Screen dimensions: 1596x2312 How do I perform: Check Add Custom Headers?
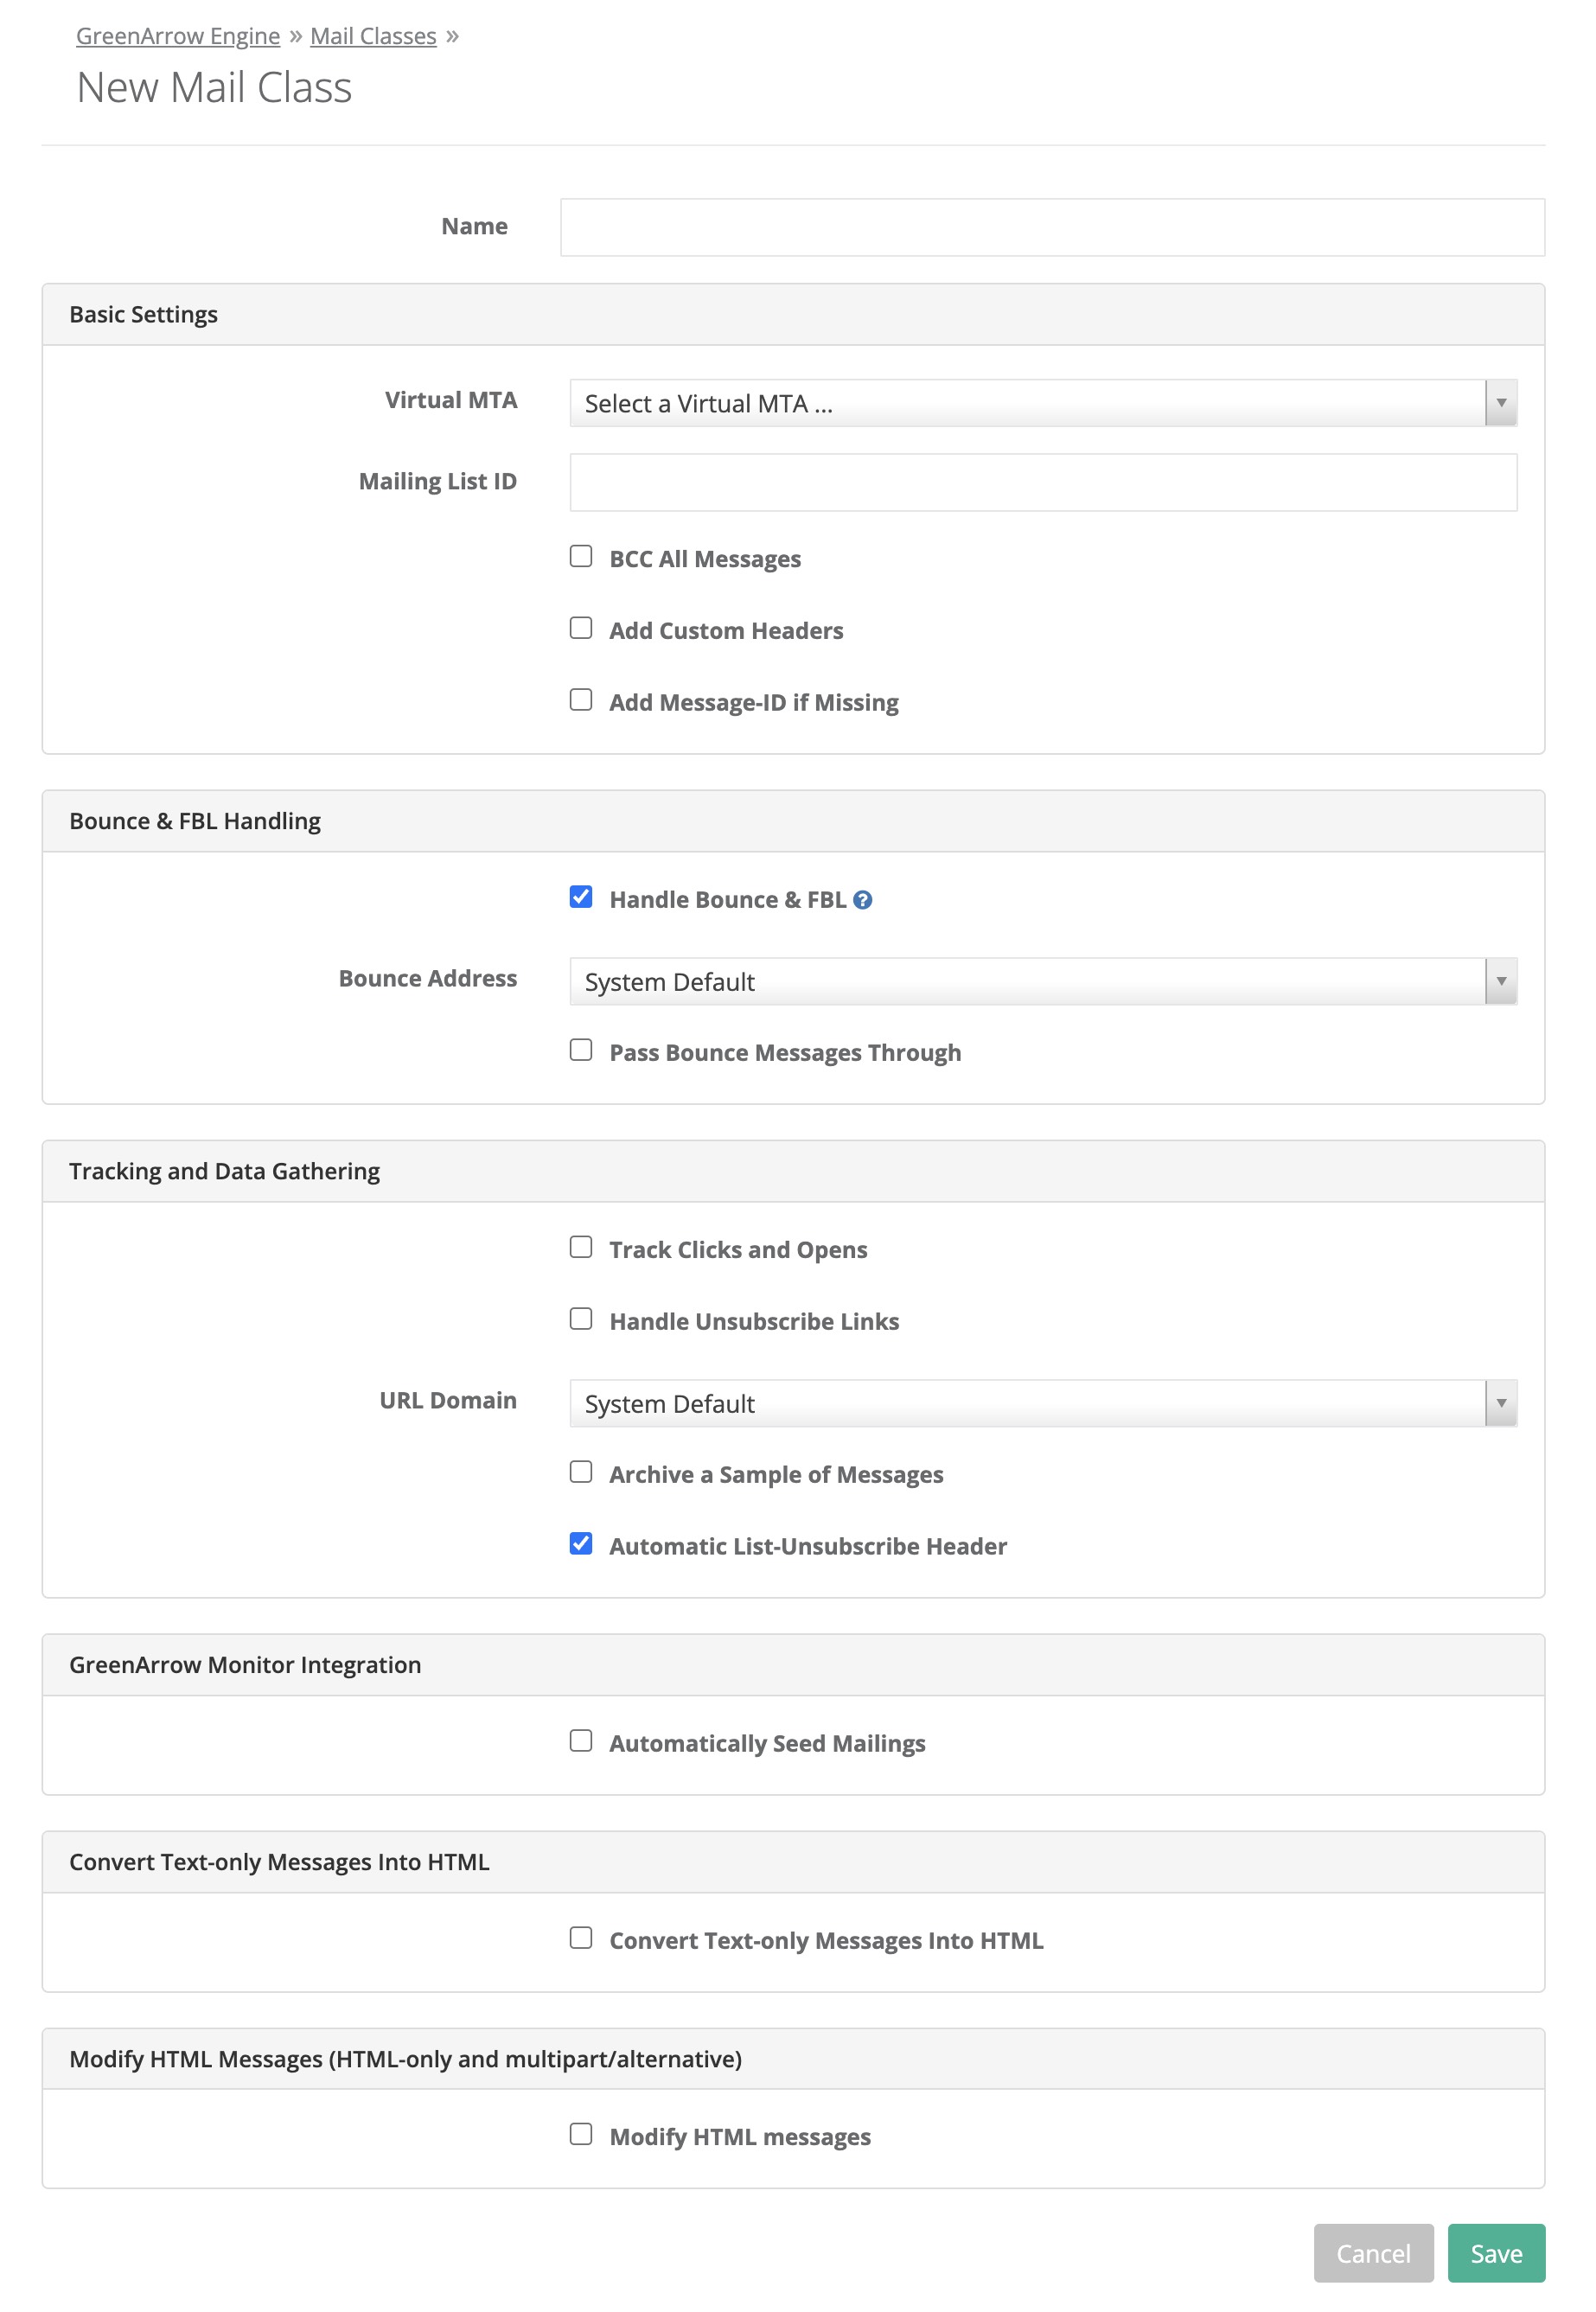(x=581, y=628)
